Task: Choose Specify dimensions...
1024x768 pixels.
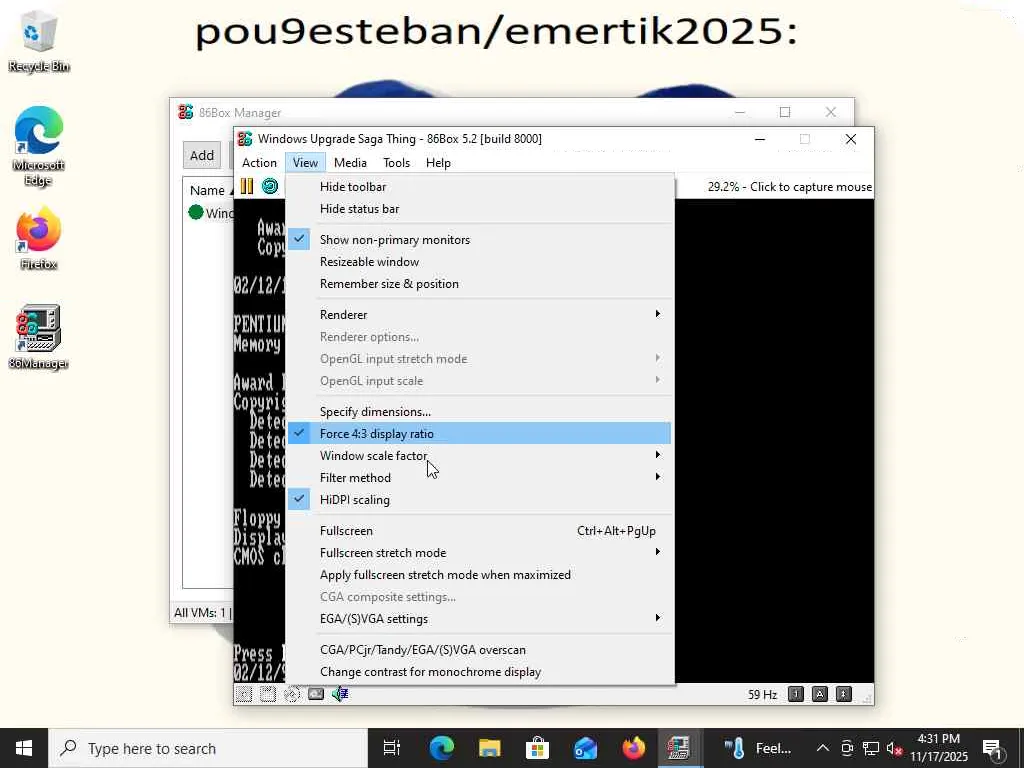Action: point(480,411)
